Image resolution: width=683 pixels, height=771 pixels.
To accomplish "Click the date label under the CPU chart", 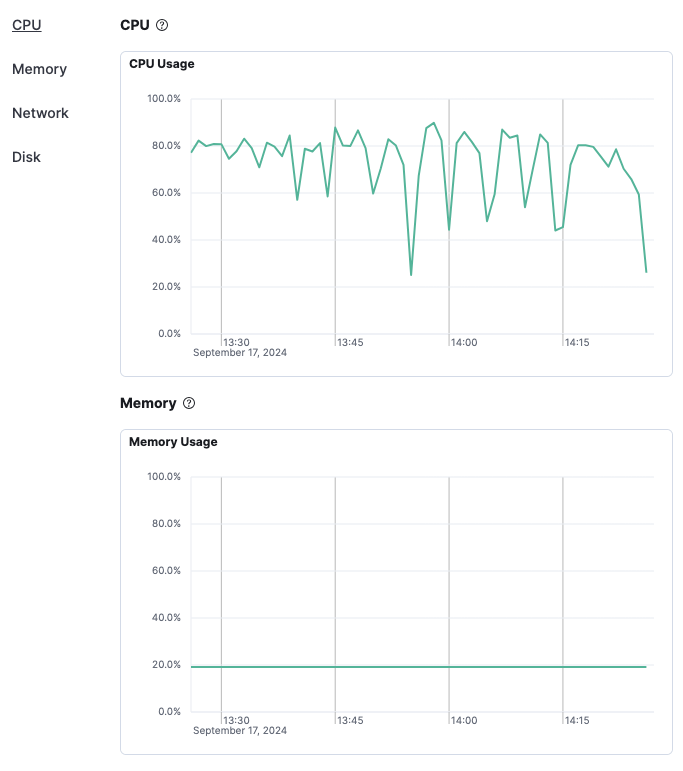I will pyautogui.click(x=240, y=353).
